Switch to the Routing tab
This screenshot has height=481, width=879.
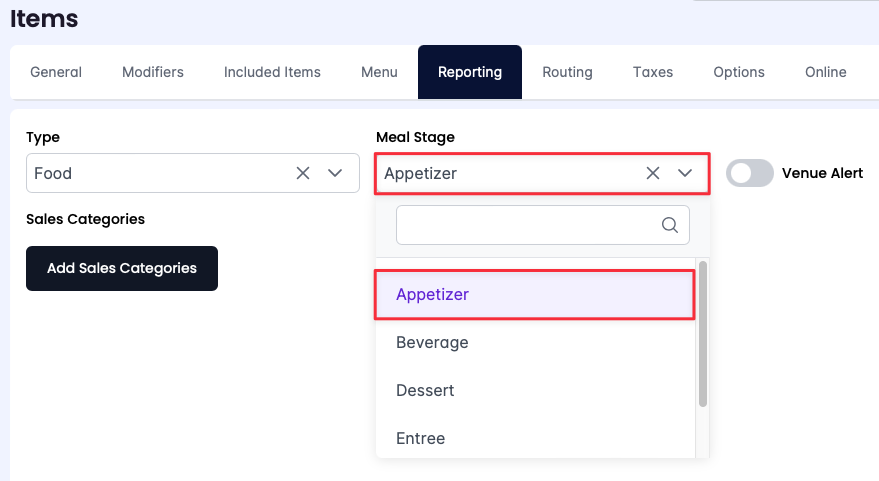(567, 72)
